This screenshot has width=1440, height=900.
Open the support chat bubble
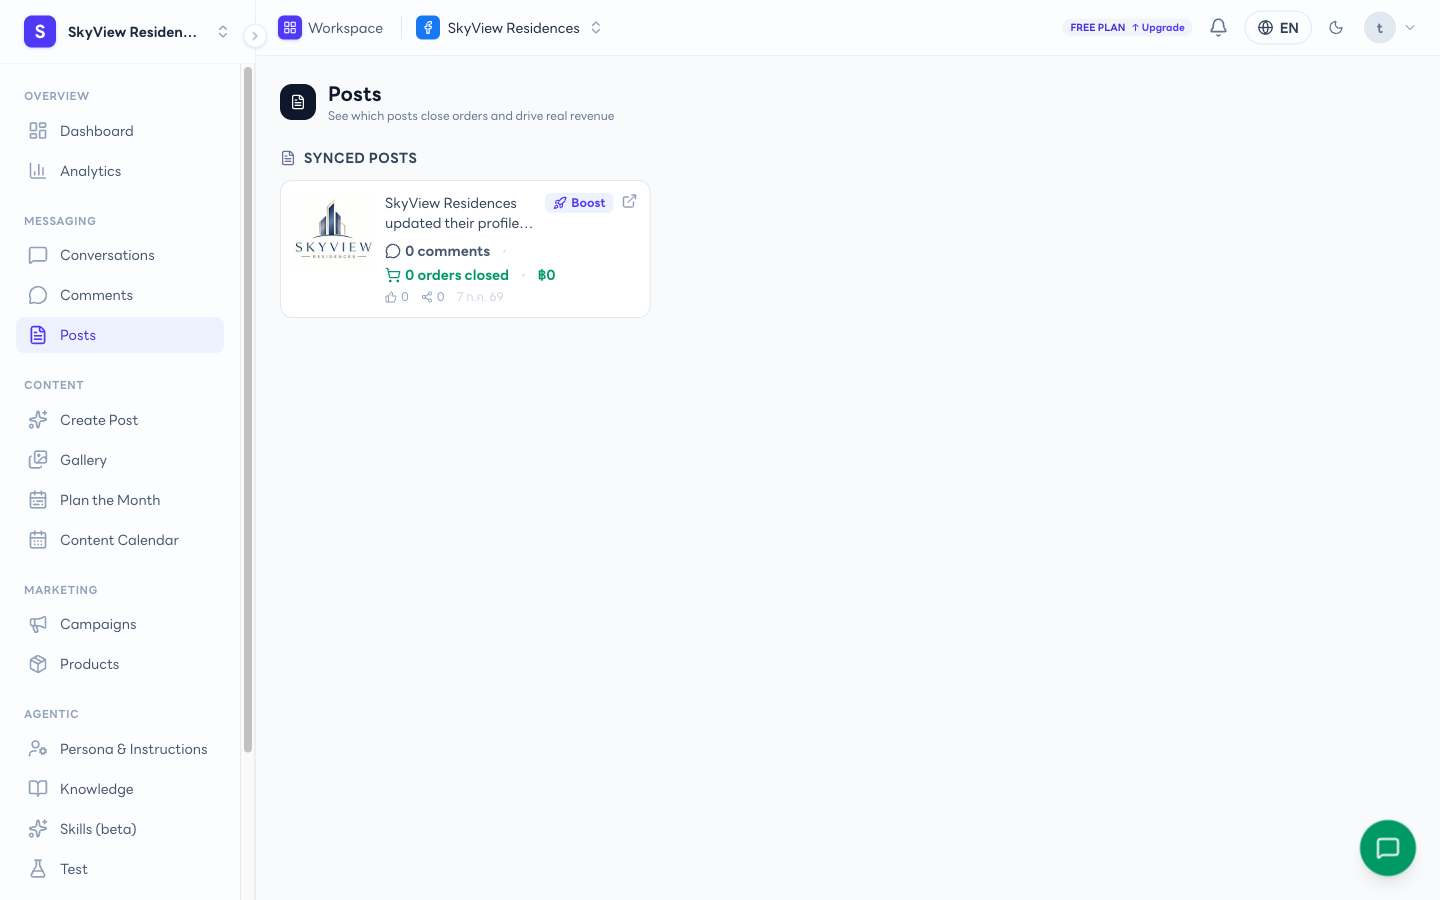[1388, 848]
